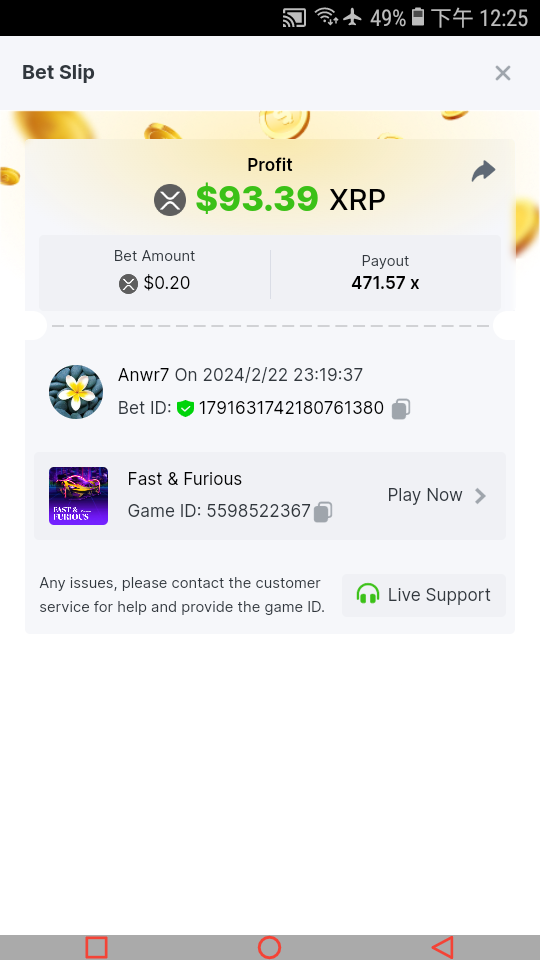Open the Fast & Furious game thumbnail

pyautogui.click(x=78, y=496)
